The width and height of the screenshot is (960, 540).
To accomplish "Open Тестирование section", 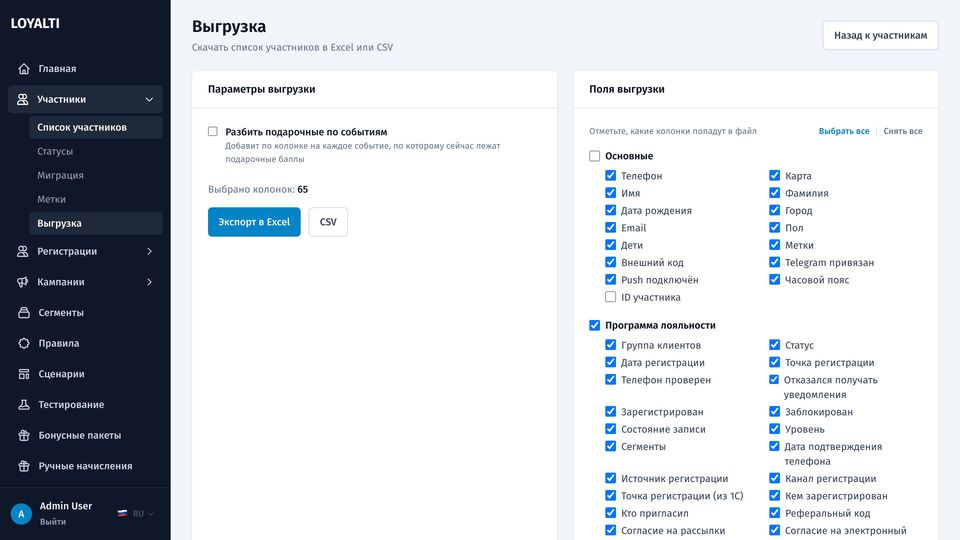I will [85, 404].
